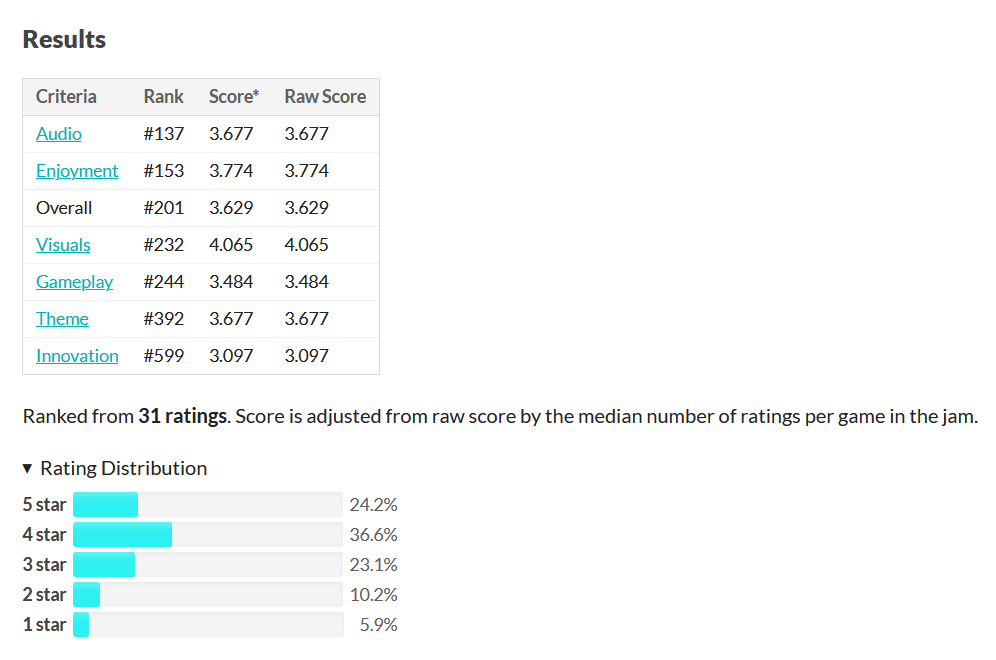996x660 pixels.
Task: Open the Audio criteria link
Action: pyautogui.click(x=58, y=134)
